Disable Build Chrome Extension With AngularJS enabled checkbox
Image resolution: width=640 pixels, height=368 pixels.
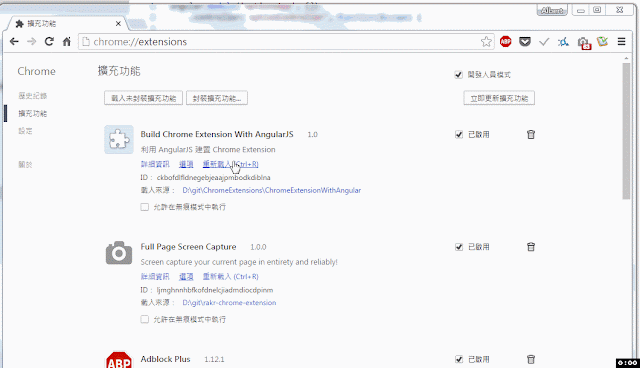[459, 135]
